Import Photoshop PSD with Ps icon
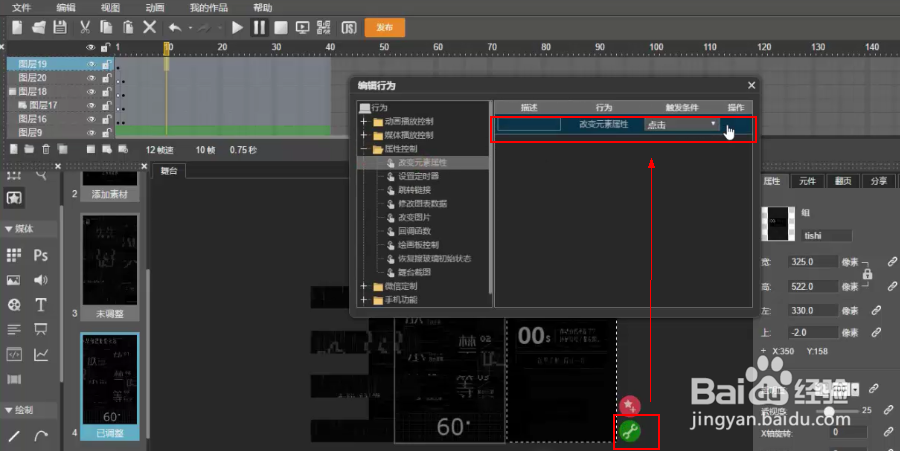This screenshot has width=900, height=451. [x=41, y=255]
